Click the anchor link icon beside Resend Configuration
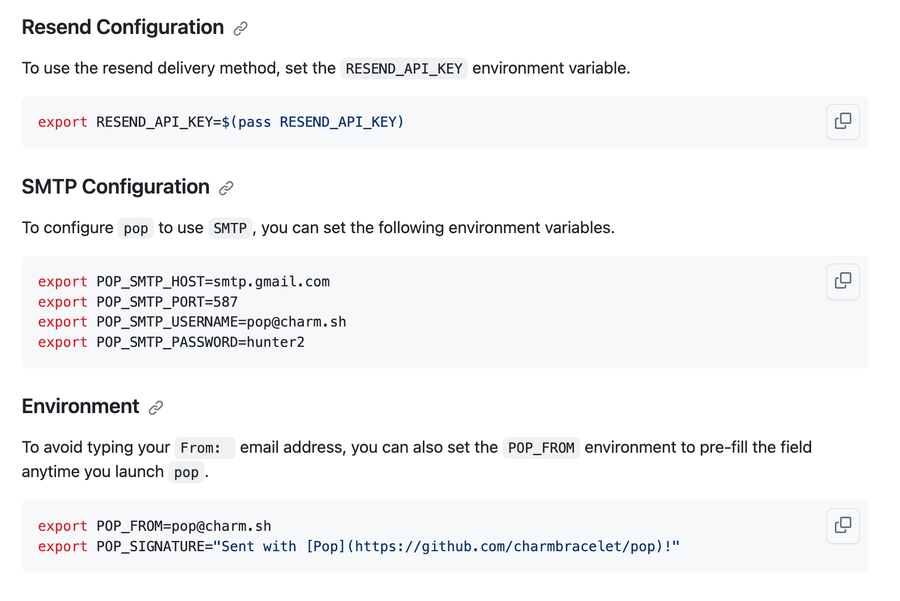This screenshot has width=900, height=601. (241, 29)
